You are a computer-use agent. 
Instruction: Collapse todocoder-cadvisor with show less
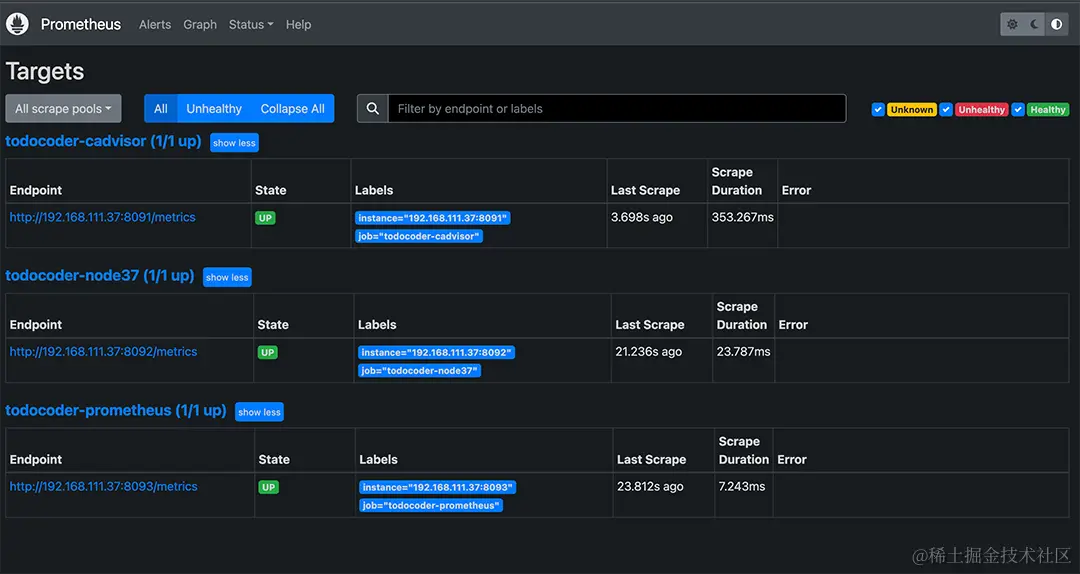point(234,143)
